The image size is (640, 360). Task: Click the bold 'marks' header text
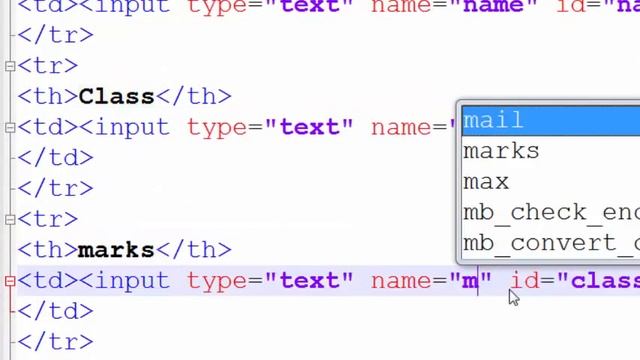coord(116,250)
